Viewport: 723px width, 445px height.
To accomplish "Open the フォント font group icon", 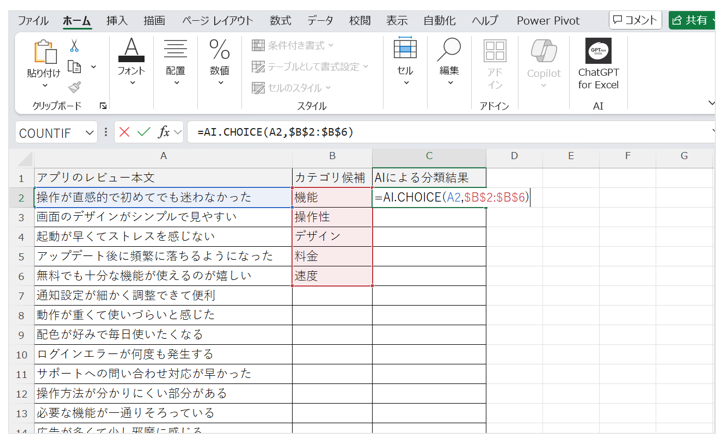I will (x=131, y=50).
